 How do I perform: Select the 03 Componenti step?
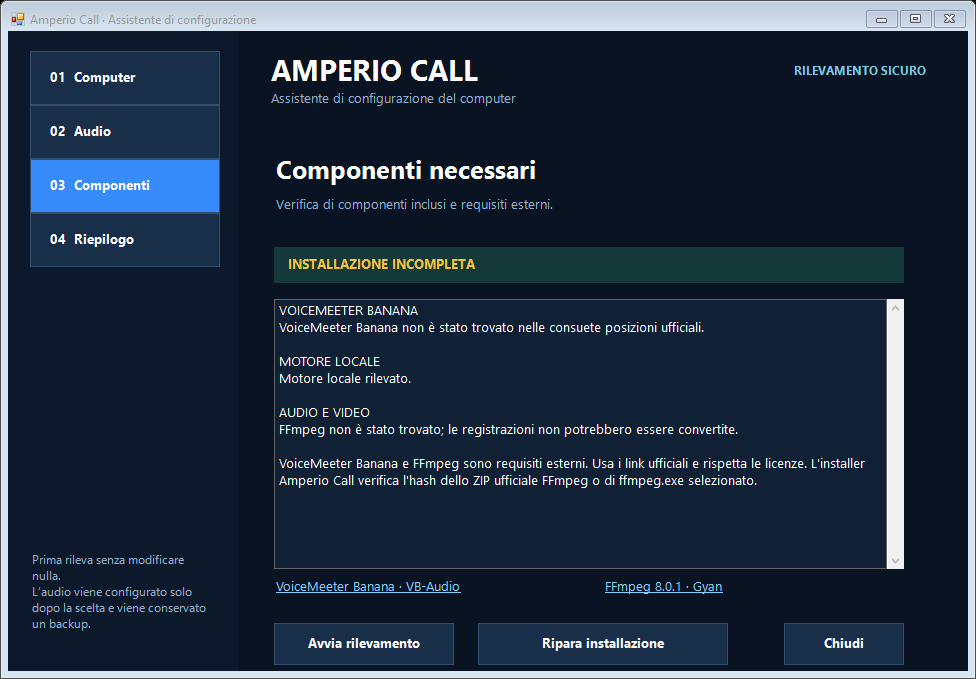tap(125, 186)
